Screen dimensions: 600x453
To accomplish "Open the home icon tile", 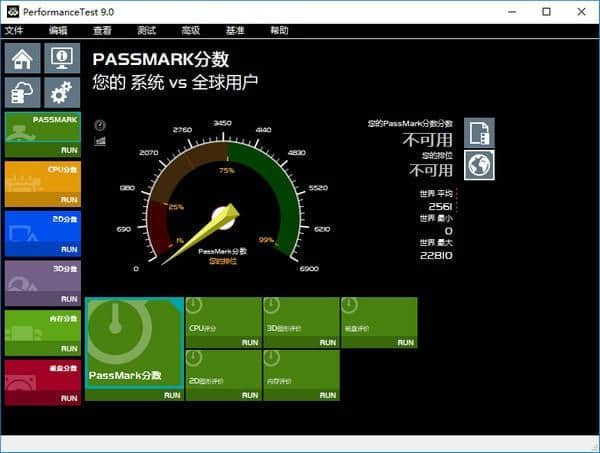I will 23,58.
